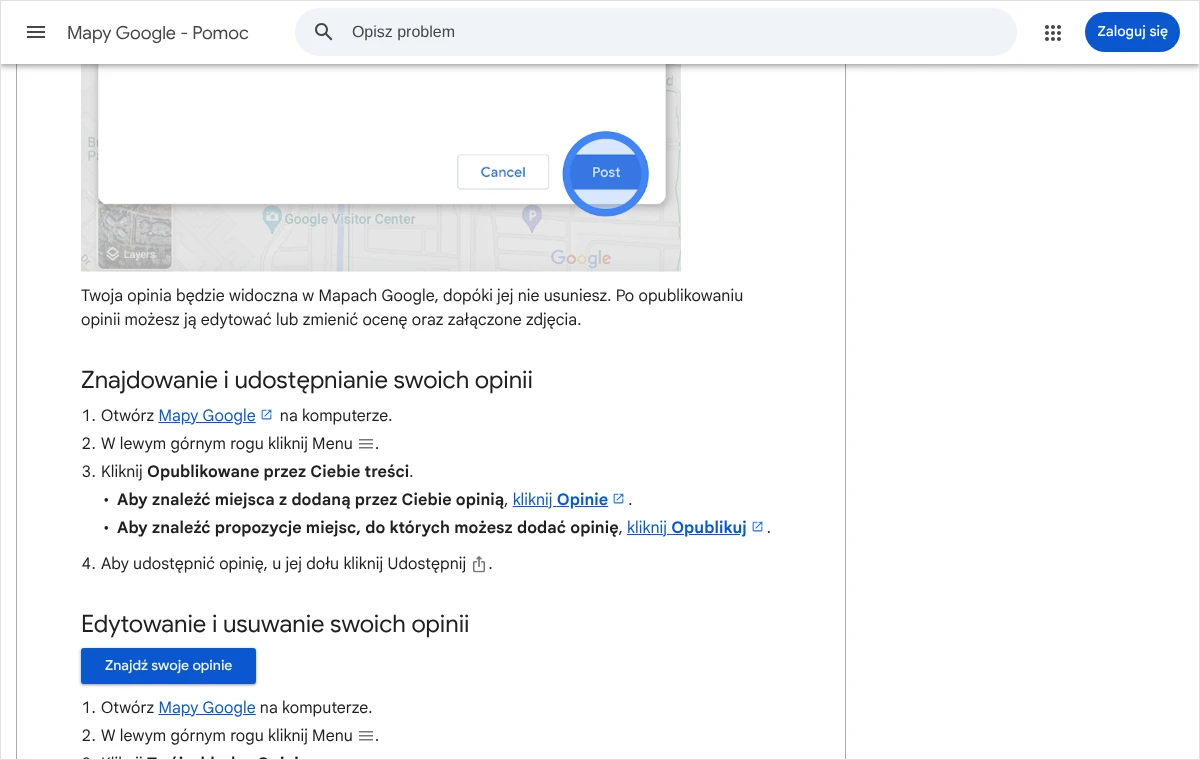Click the kliknij Opinie link
Image resolution: width=1200 pixels, height=760 pixels.
click(560, 500)
